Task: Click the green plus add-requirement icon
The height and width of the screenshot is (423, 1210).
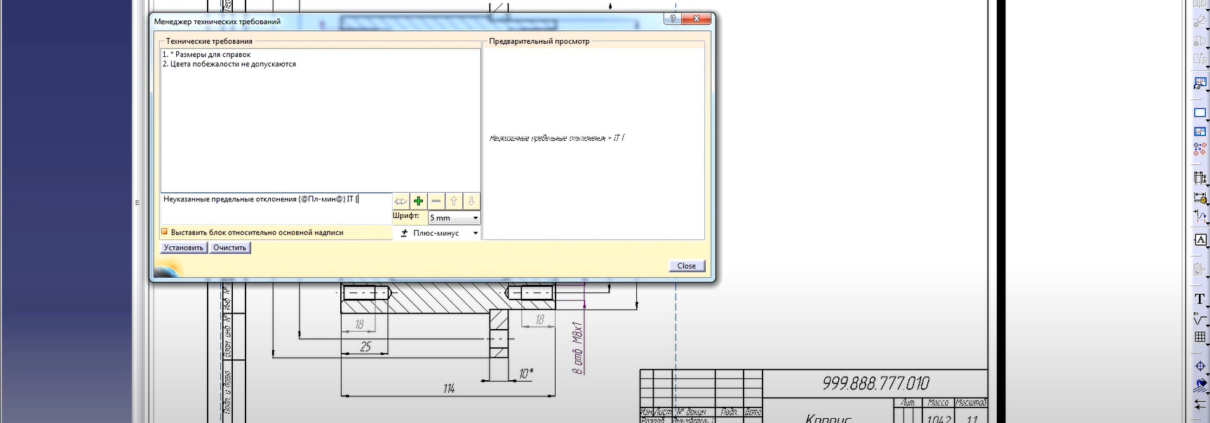Action: (x=419, y=200)
